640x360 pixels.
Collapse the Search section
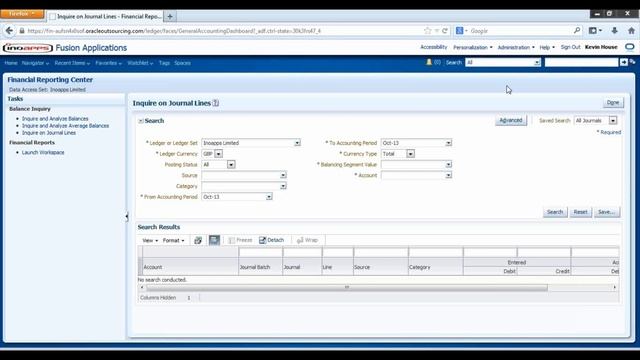pyautogui.click(x=141, y=121)
